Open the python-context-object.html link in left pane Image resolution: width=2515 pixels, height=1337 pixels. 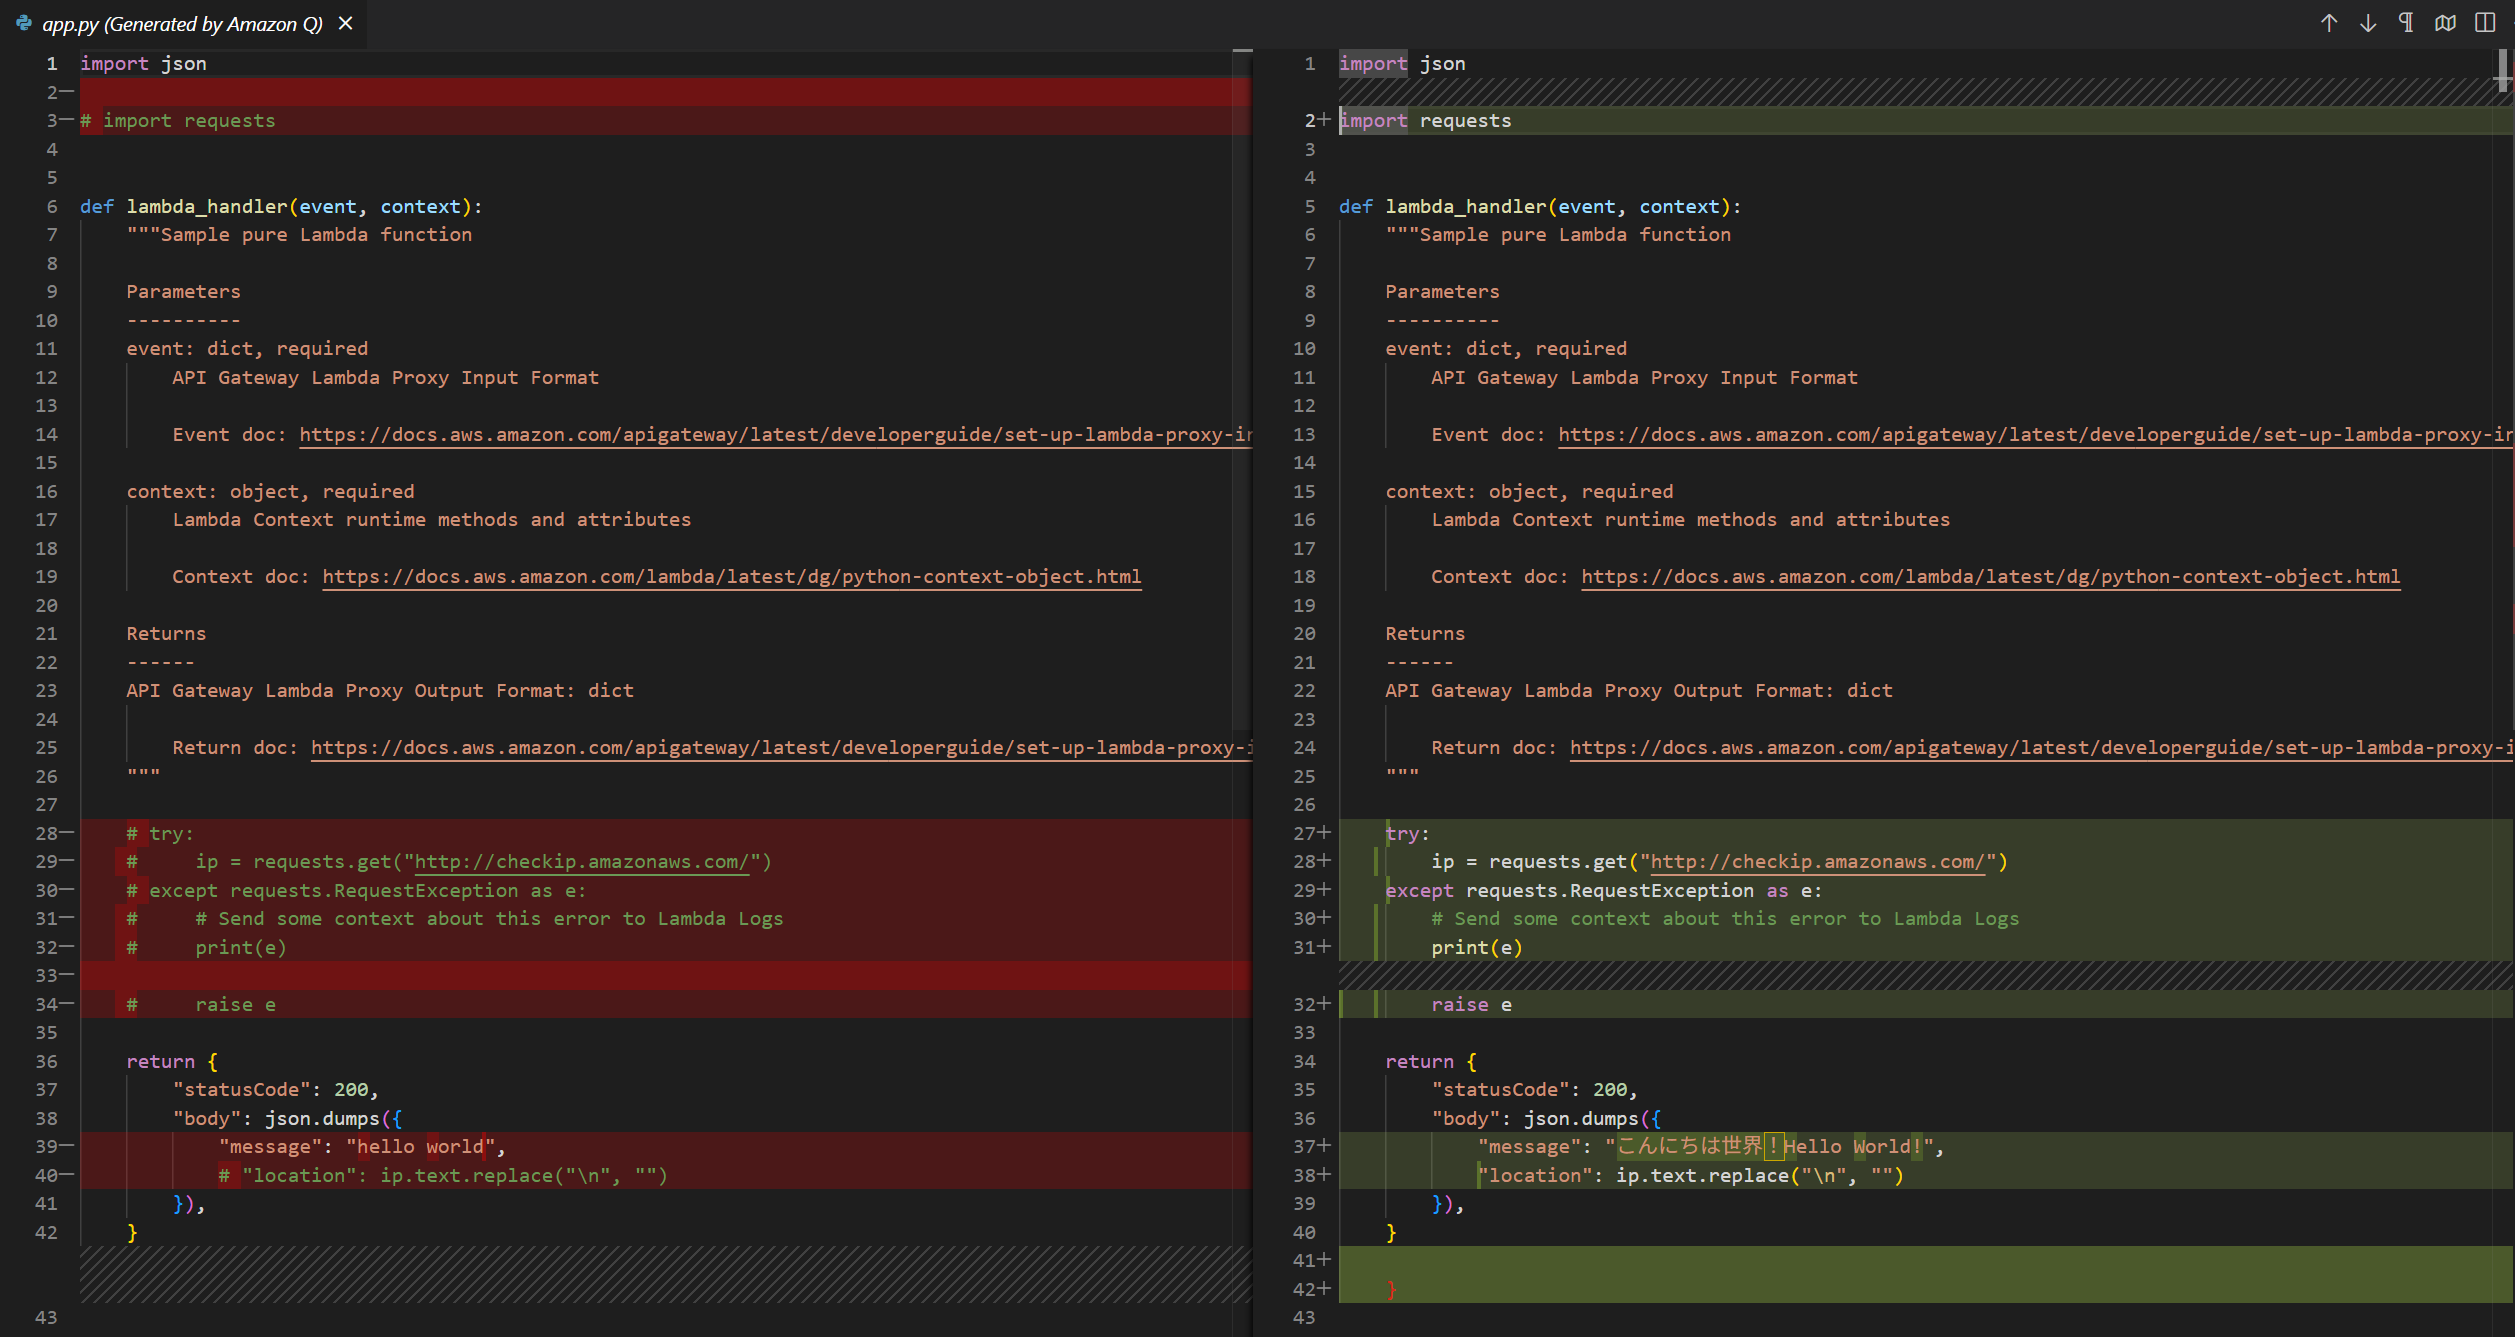point(731,577)
